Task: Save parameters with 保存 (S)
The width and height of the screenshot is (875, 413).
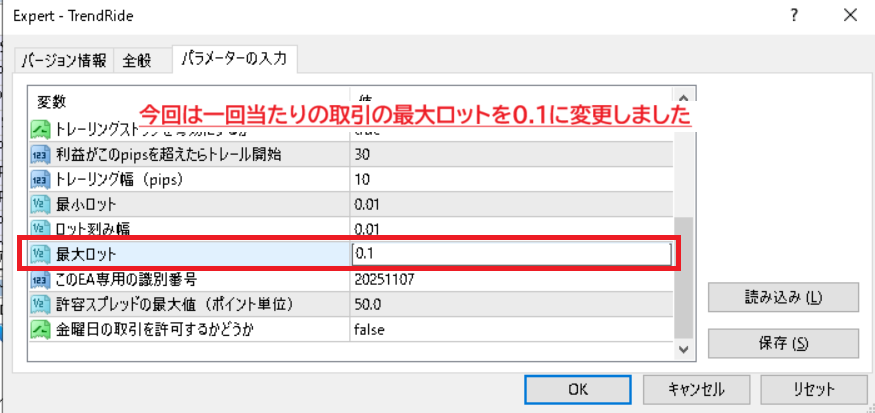Action: click(783, 343)
